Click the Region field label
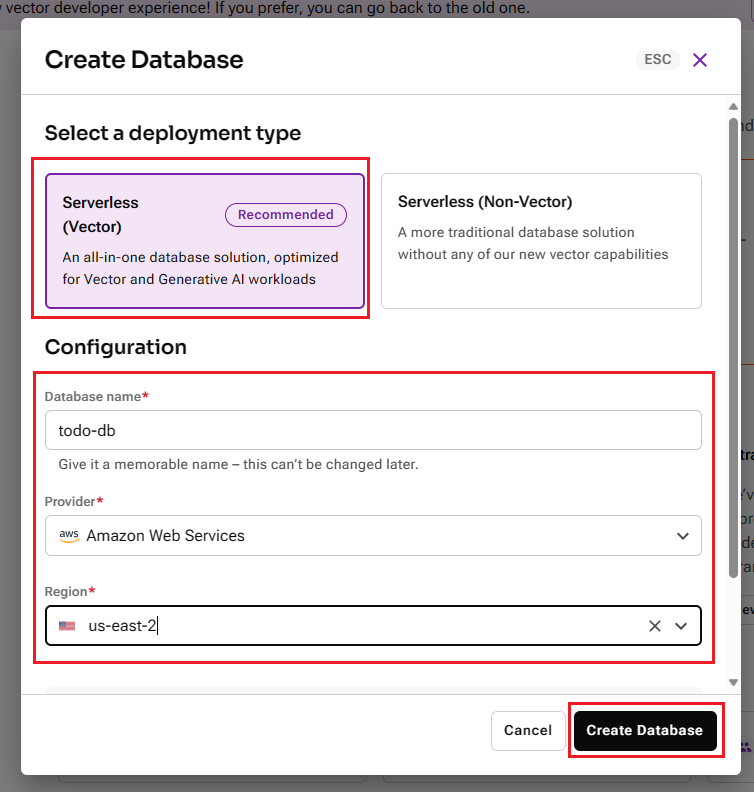754x792 pixels. pos(66,592)
